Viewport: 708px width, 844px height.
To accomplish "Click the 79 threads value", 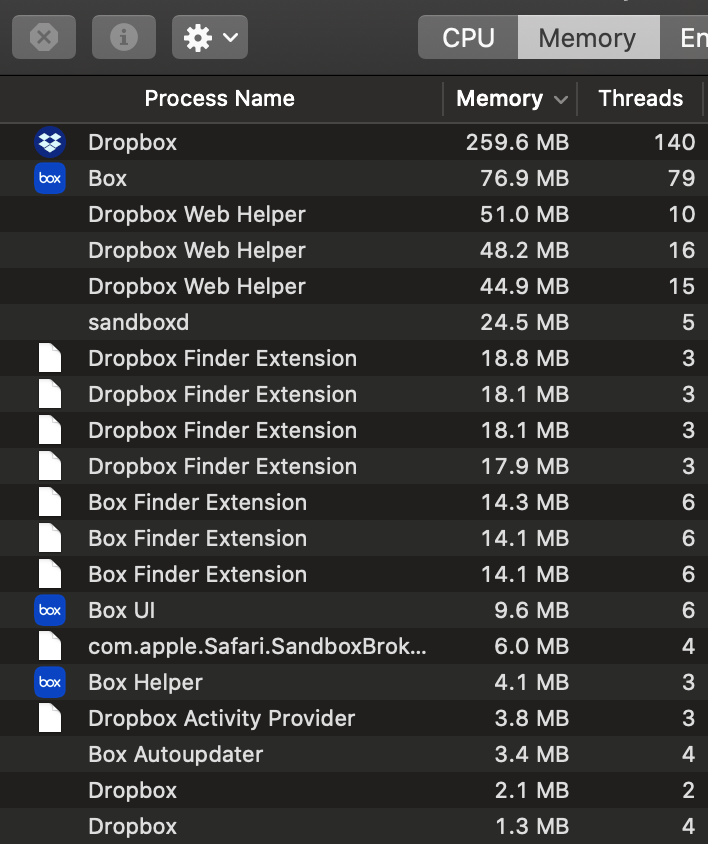I will (x=682, y=178).
